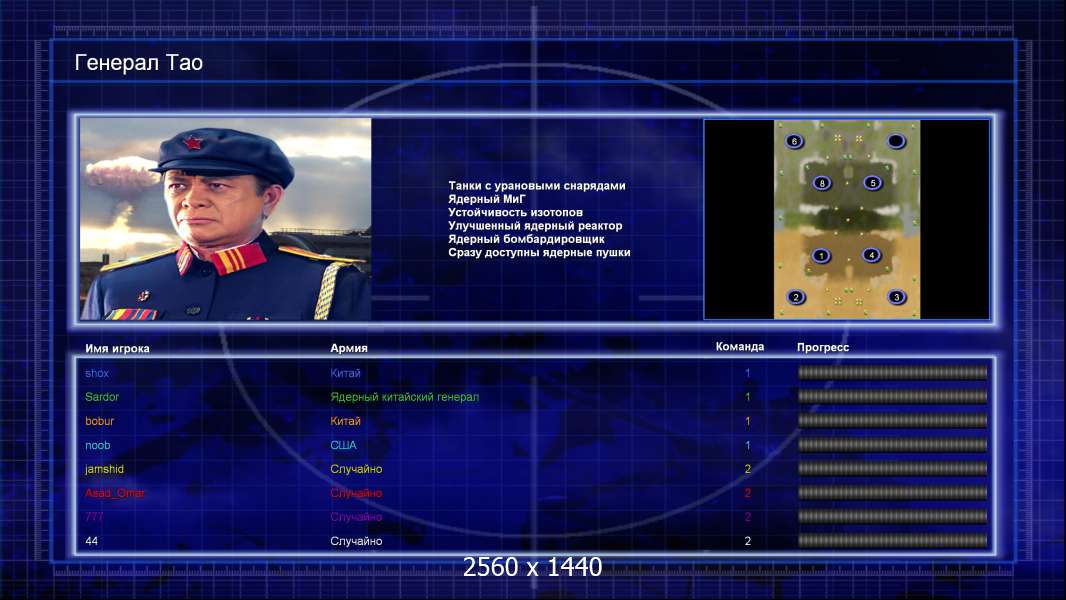Screen dimensions: 1066x600
Task: Select player name 'bobur'
Action: [x=99, y=421]
